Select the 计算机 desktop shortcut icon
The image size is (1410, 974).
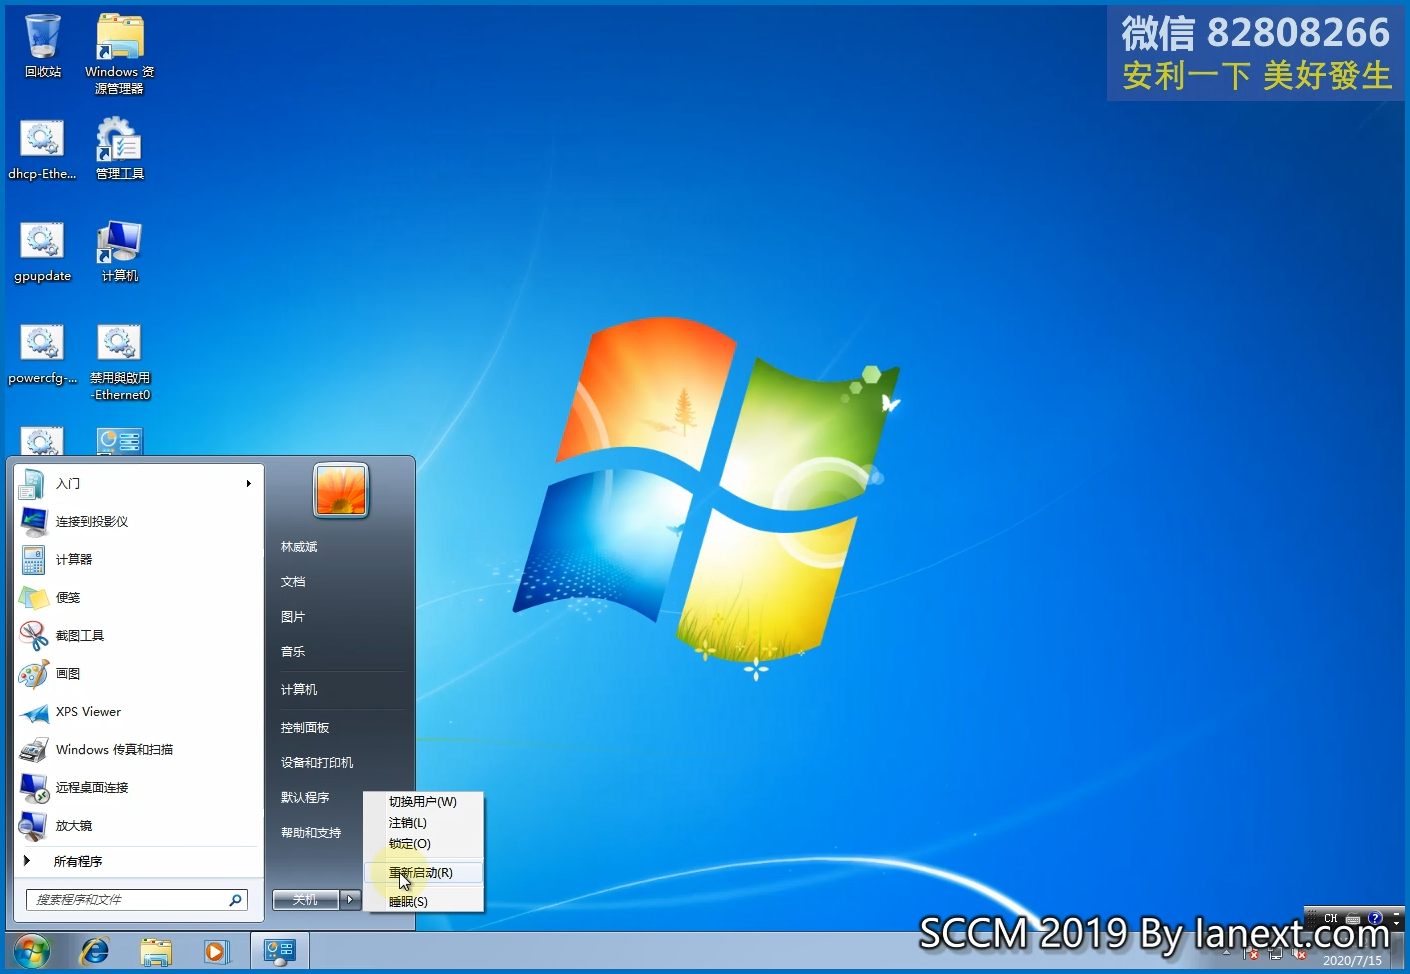point(119,252)
